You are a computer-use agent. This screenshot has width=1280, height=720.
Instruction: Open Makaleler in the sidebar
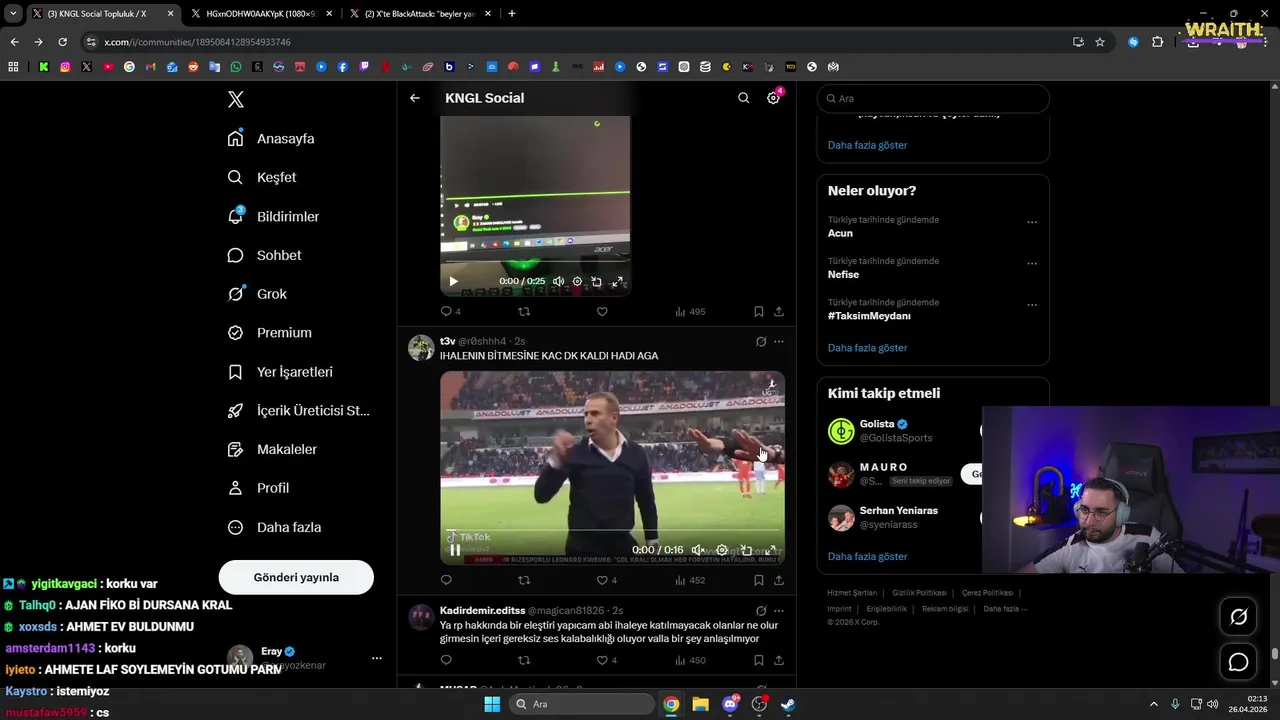(x=272, y=449)
